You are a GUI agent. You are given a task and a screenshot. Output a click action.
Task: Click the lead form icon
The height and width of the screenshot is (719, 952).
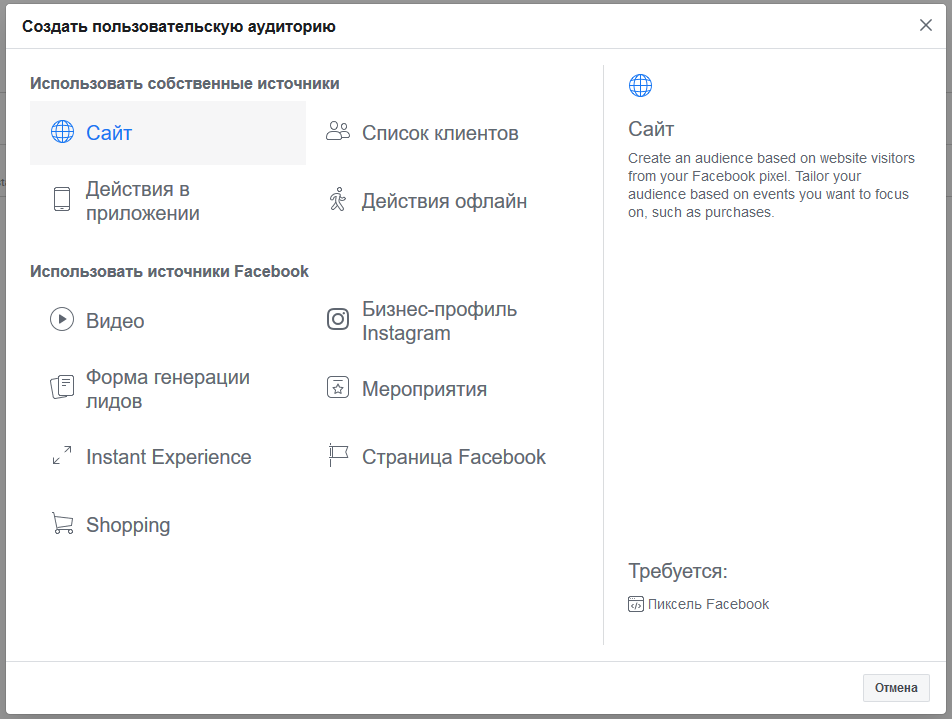pyautogui.click(x=62, y=388)
